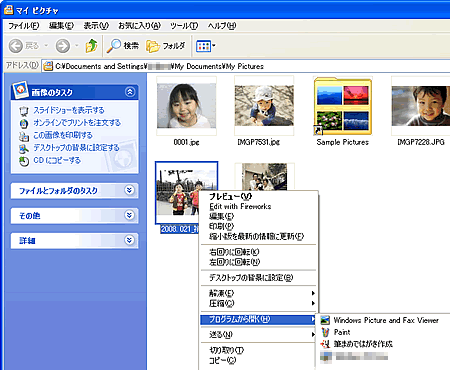Expand the 送る(N) submenu
Image resolution: width=450 pixels, height=370 pixels.
click(258, 335)
